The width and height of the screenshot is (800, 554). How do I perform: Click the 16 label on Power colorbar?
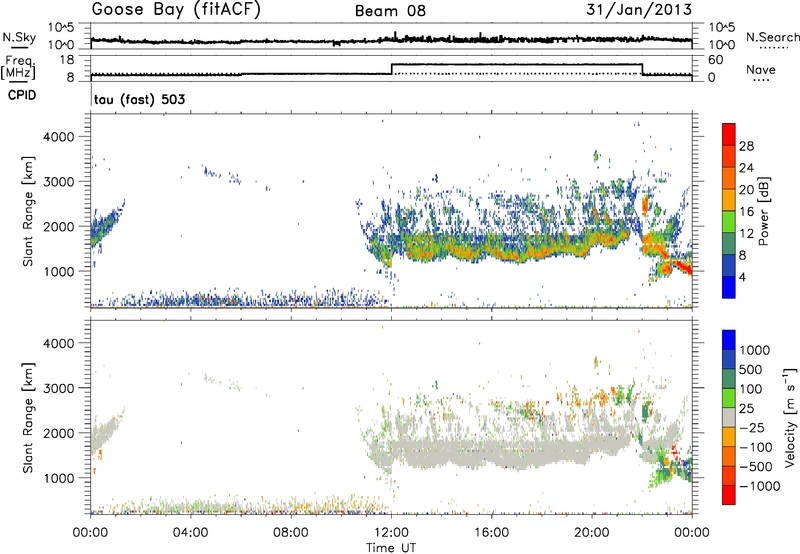click(746, 212)
